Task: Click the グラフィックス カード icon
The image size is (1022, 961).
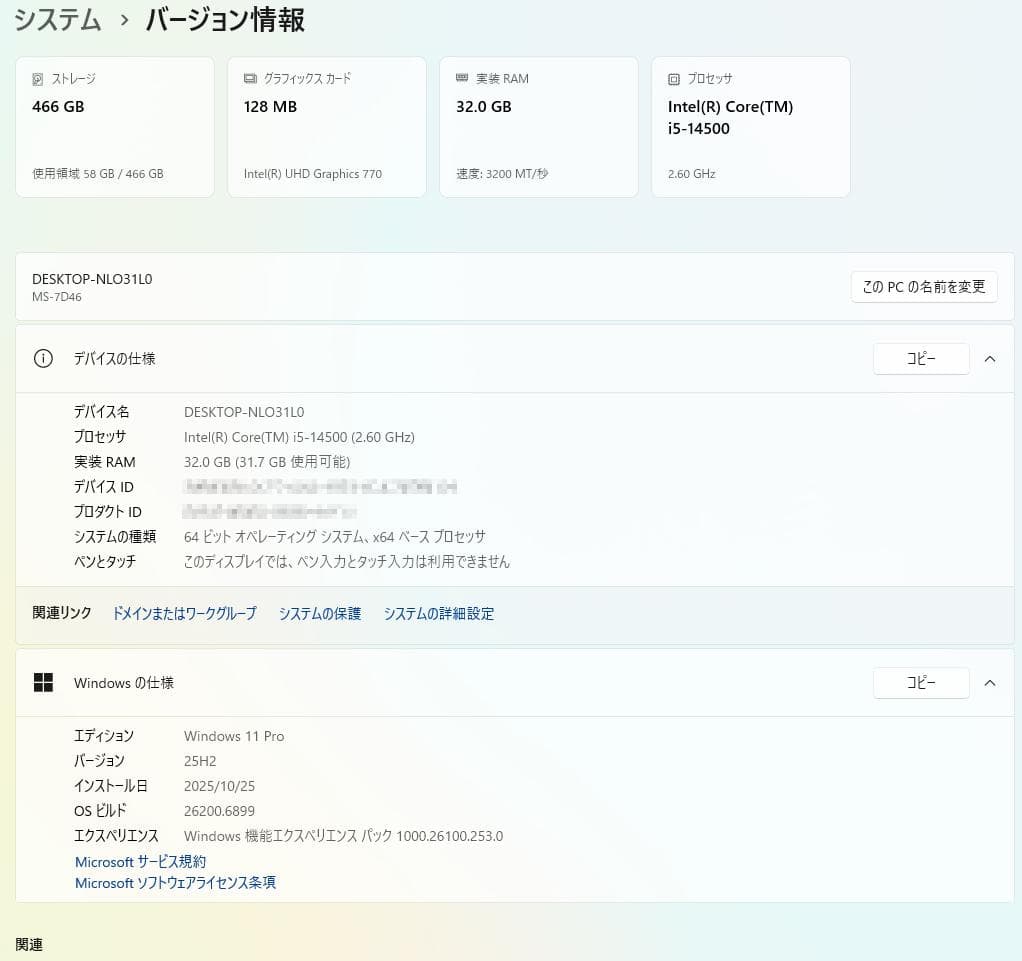Action: pos(249,78)
